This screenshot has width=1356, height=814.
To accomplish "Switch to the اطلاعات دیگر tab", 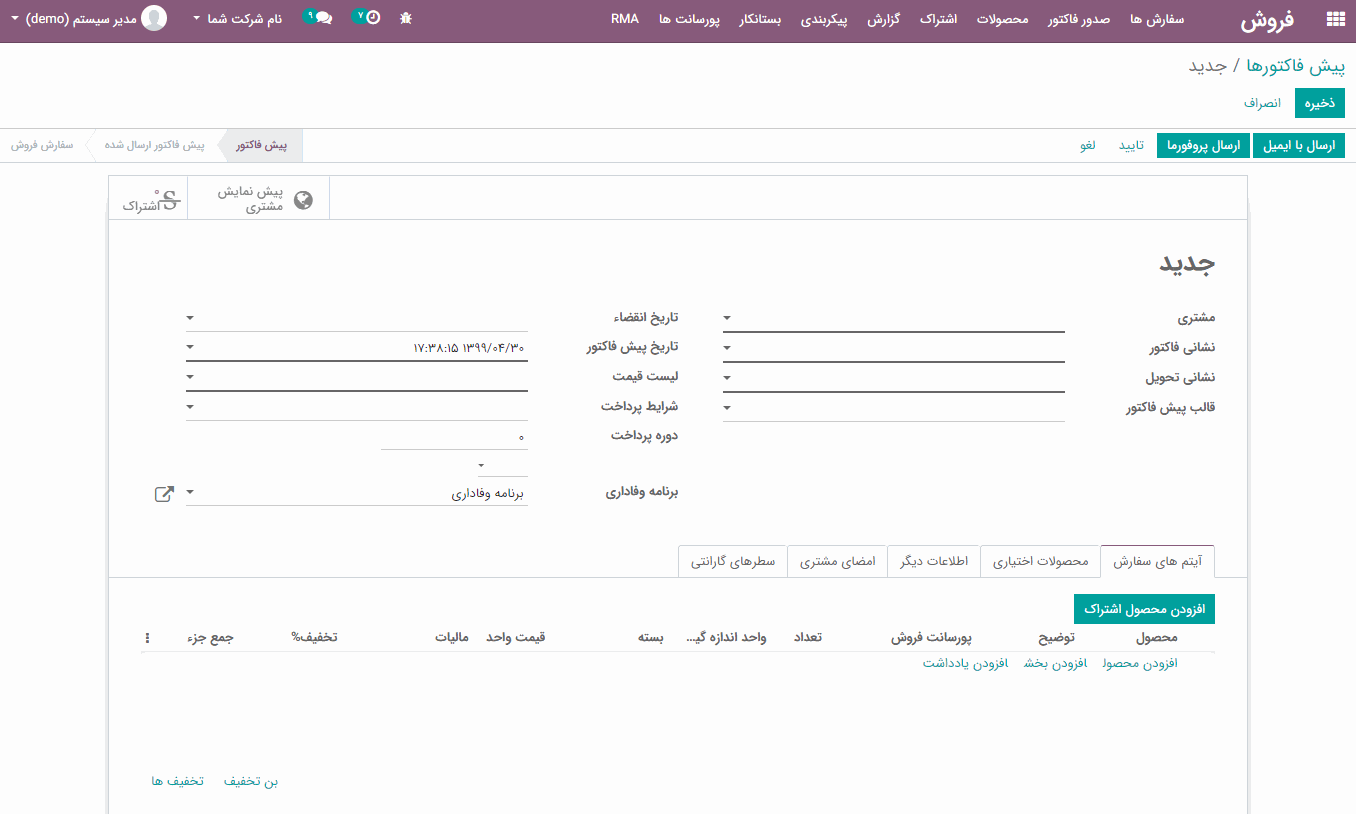I will (933, 561).
